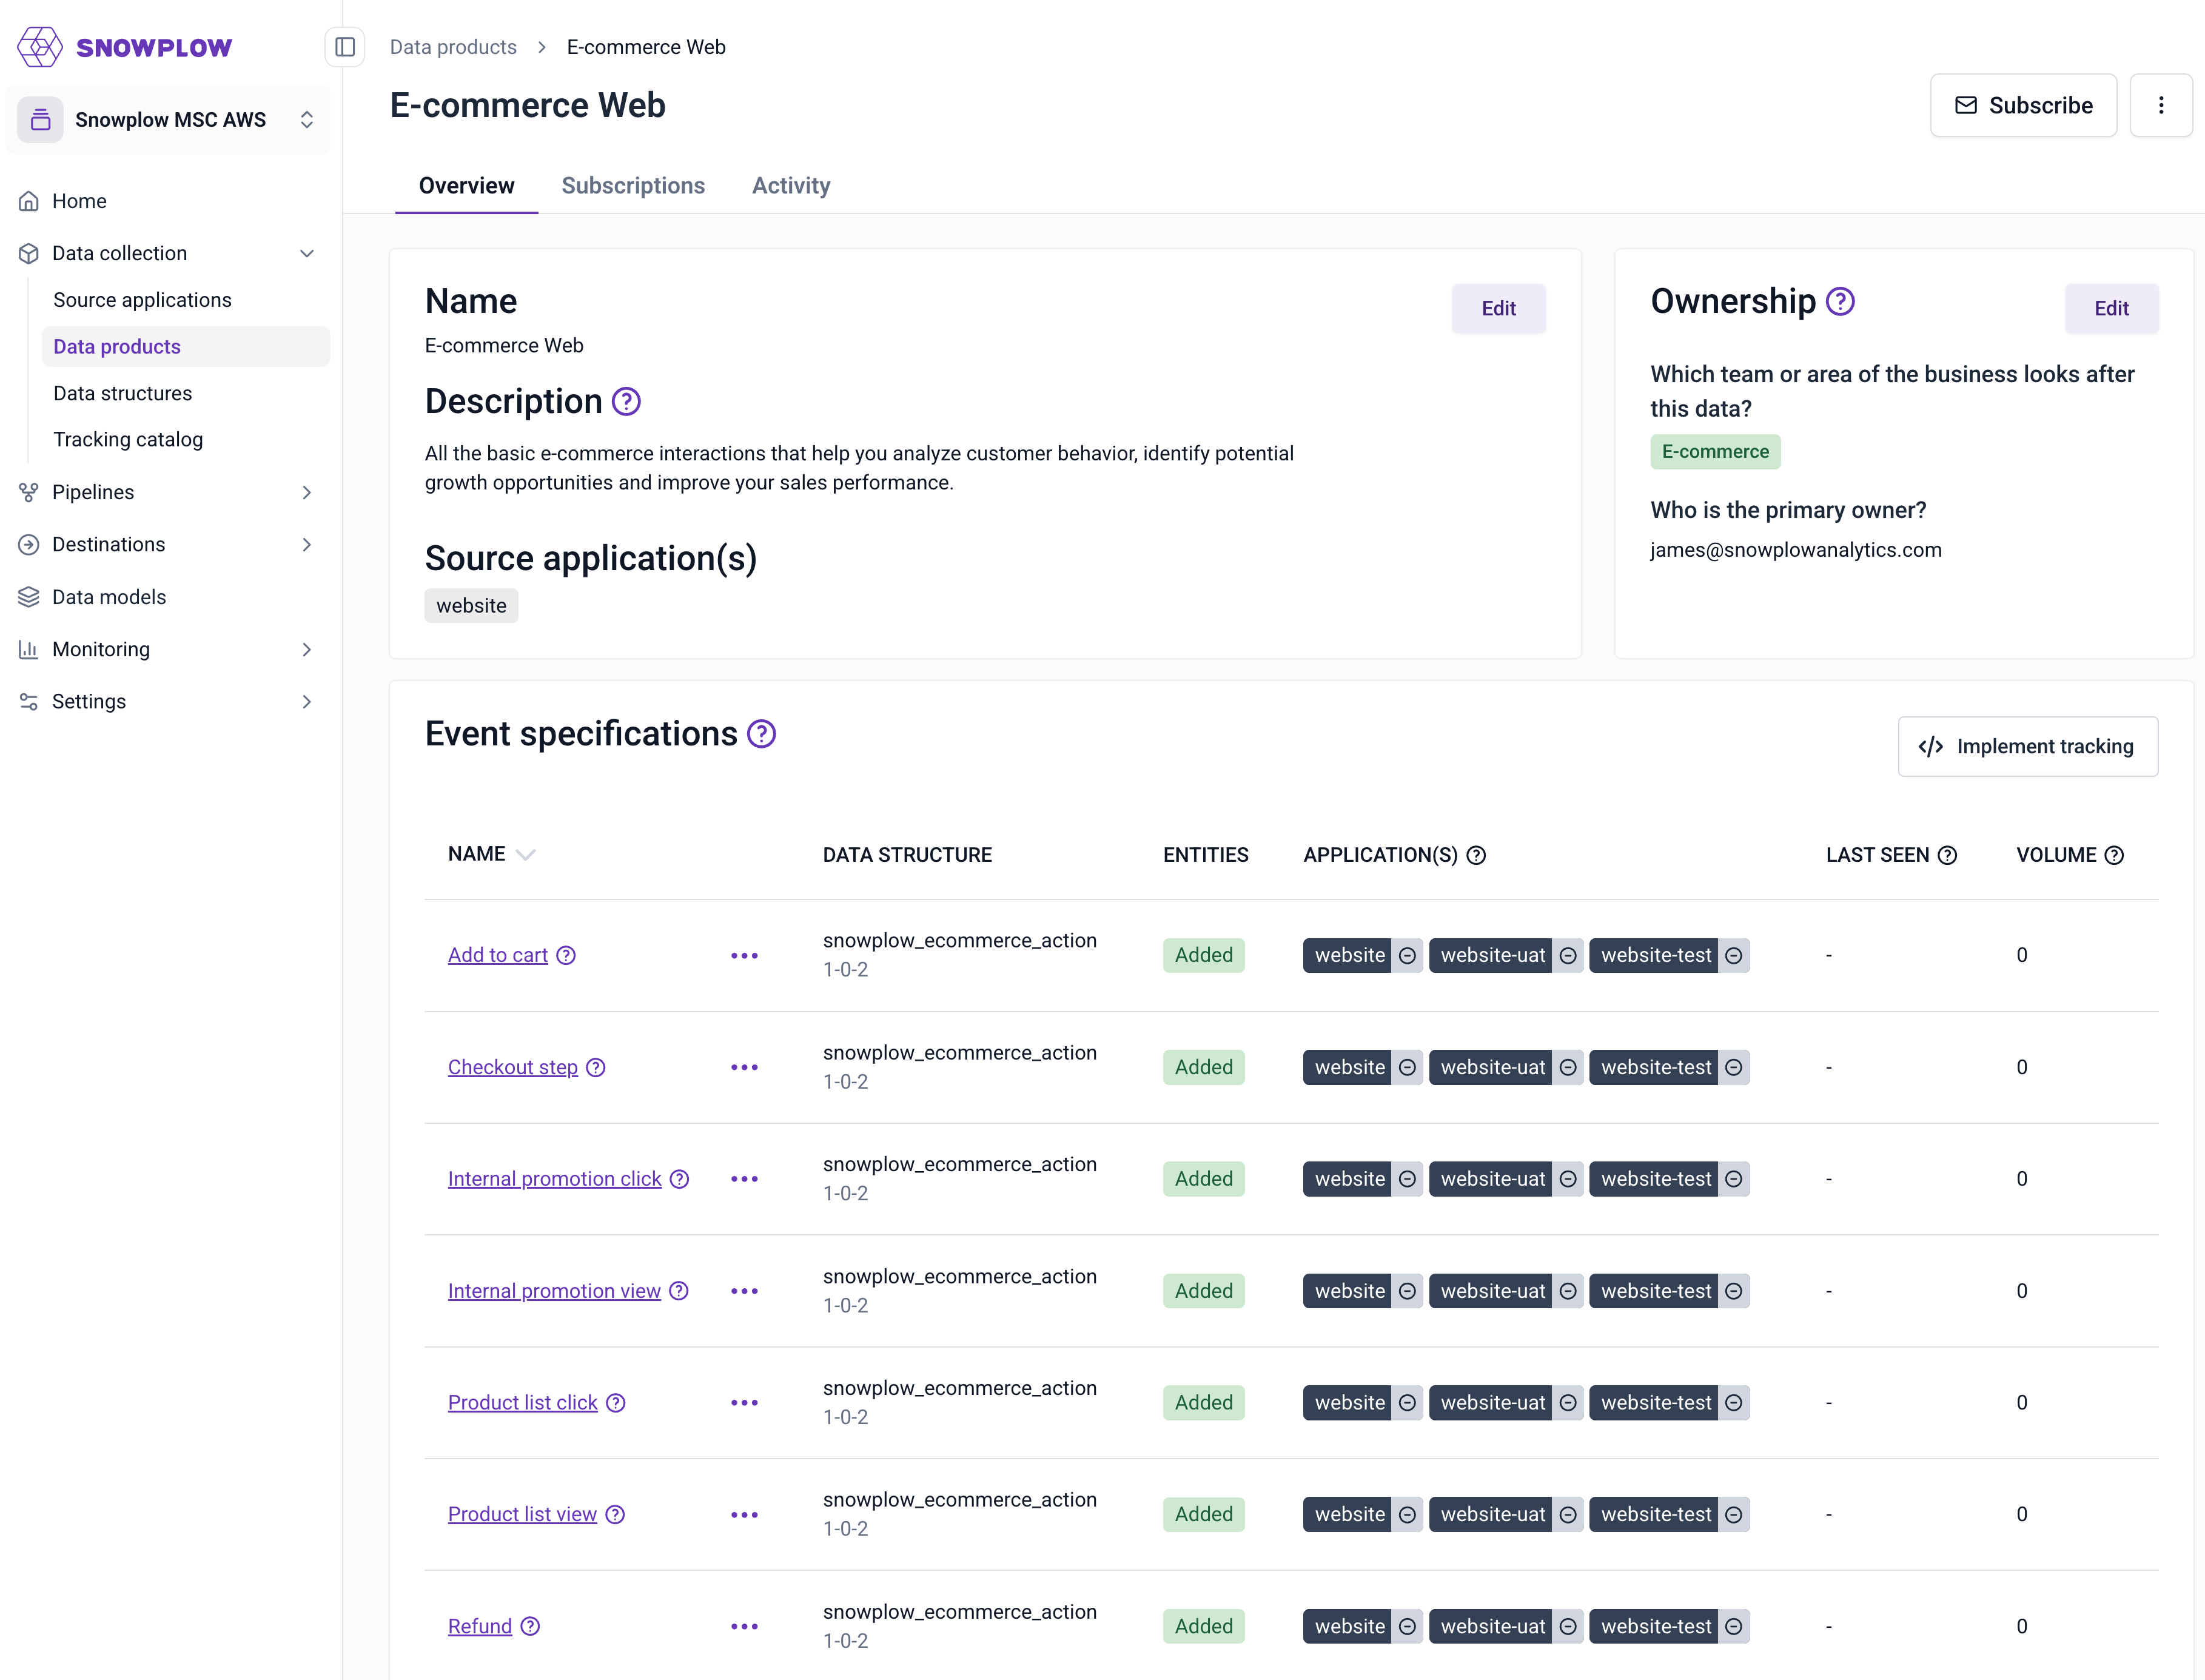Click the Snowplow logo icon
Screen dimensions: 2205x1680
coord(40,46)
